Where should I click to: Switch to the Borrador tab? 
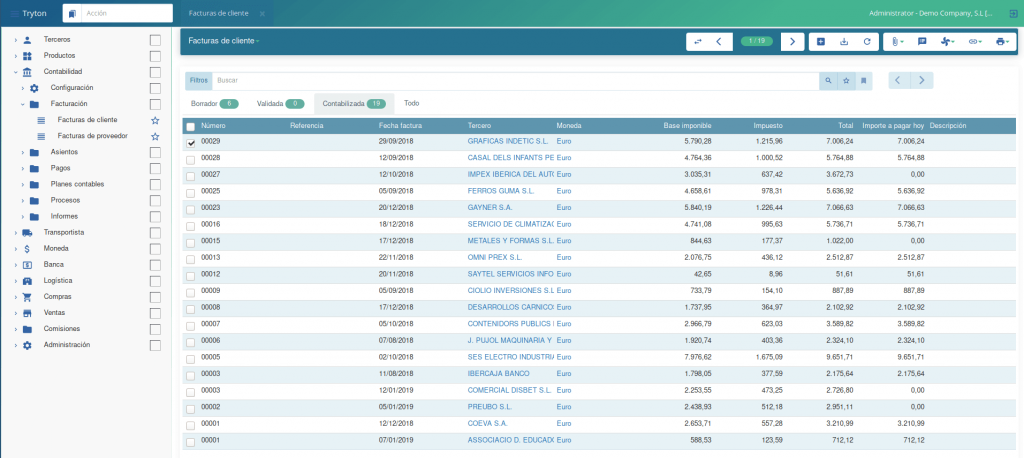[213, 103]
